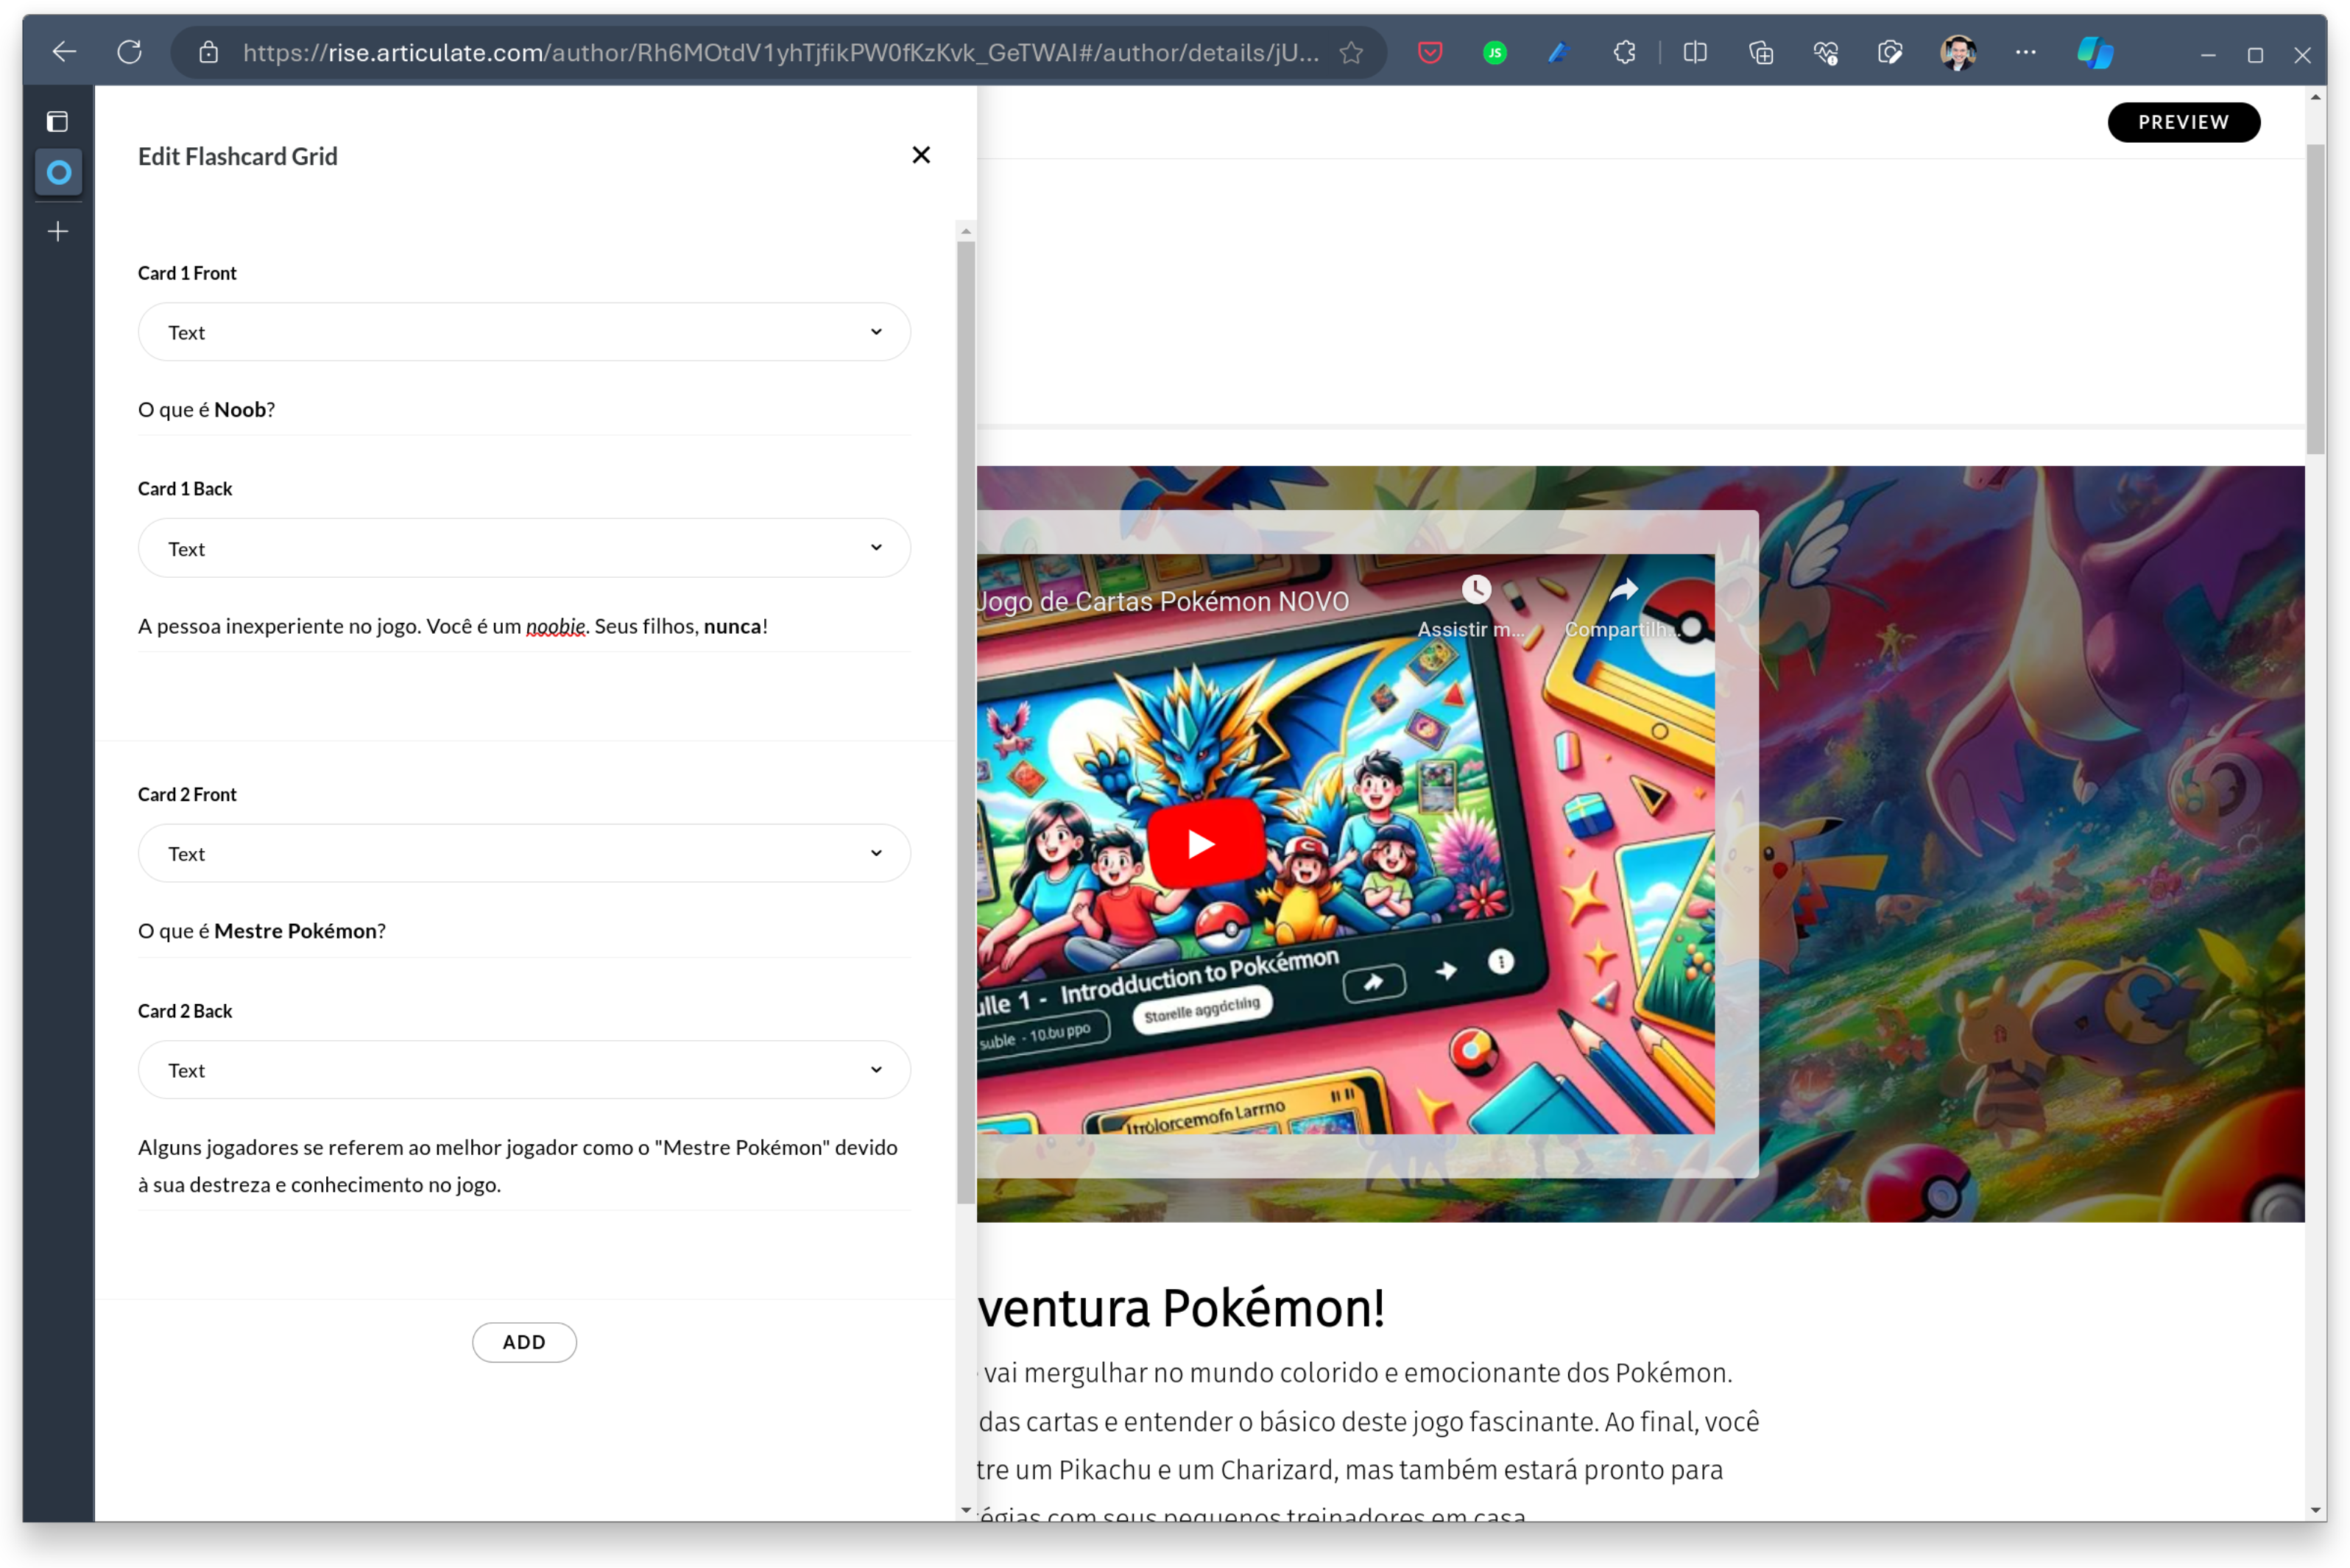Add new tab with plus icon
Viewport: 2350px width, 1568px height.
(58, 232)
